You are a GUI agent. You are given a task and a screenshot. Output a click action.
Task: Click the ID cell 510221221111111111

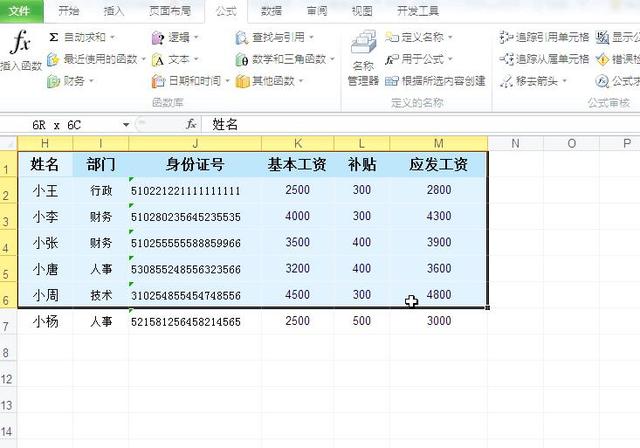(195, 190)
